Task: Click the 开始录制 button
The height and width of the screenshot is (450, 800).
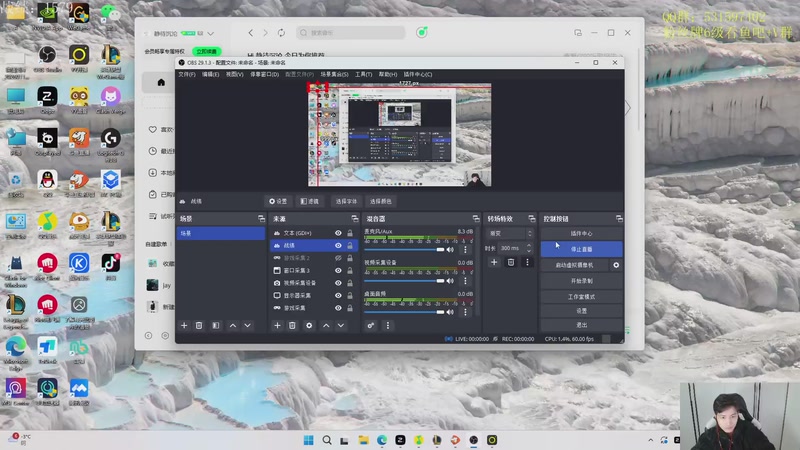Action: click(581, 281)
